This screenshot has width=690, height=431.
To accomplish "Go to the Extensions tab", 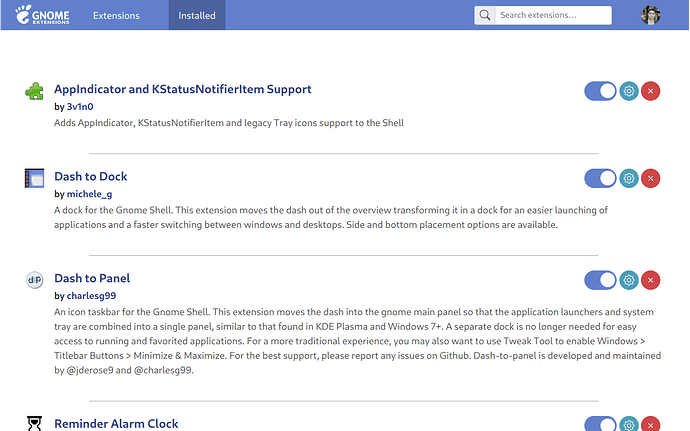I will pyautogui.click(x=116, y=16).
